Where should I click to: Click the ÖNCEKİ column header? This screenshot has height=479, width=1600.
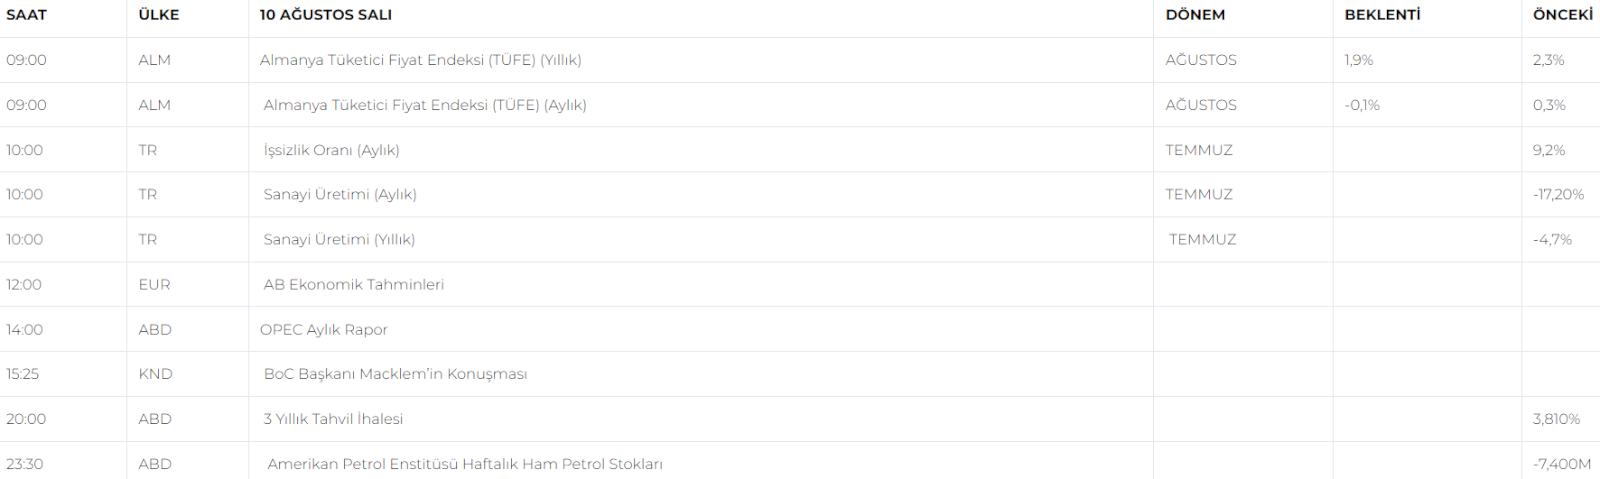tap(1563, 15)
